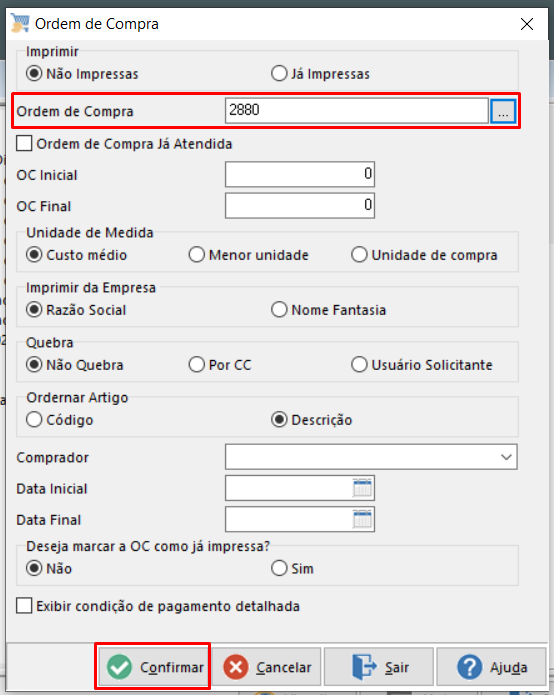Screen dimensions: 554x695
Task: Select Já Impressas radio option
Action: (279, 74)
